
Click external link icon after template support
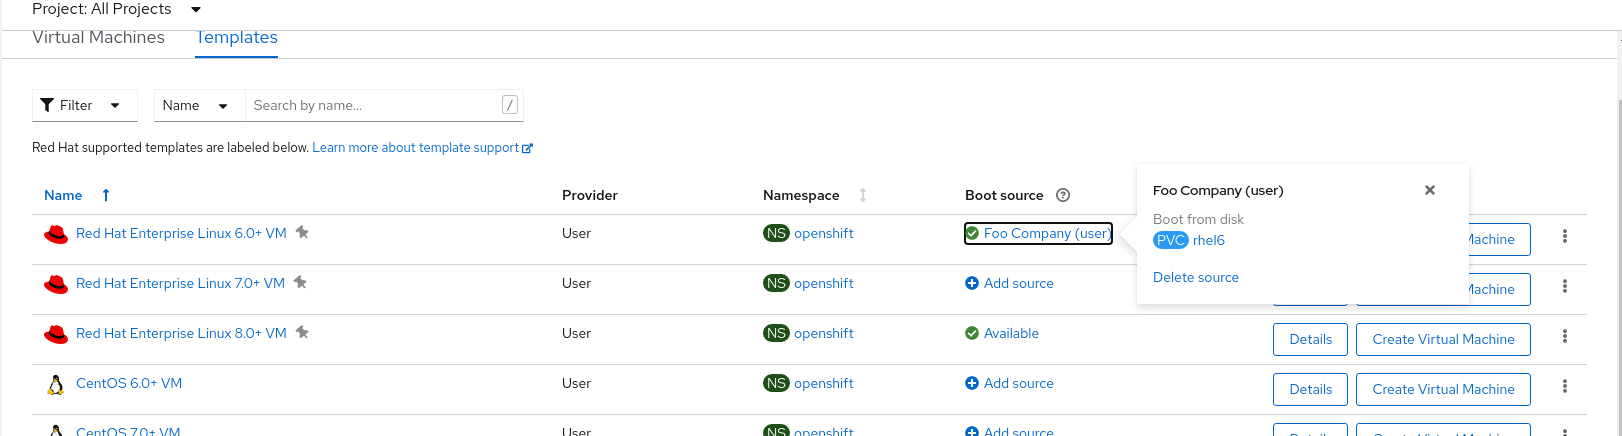[527, 148]
